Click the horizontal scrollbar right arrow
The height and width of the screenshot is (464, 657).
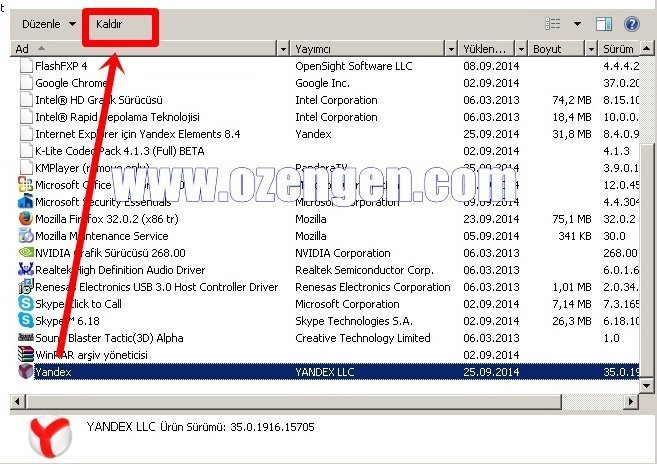631,401
